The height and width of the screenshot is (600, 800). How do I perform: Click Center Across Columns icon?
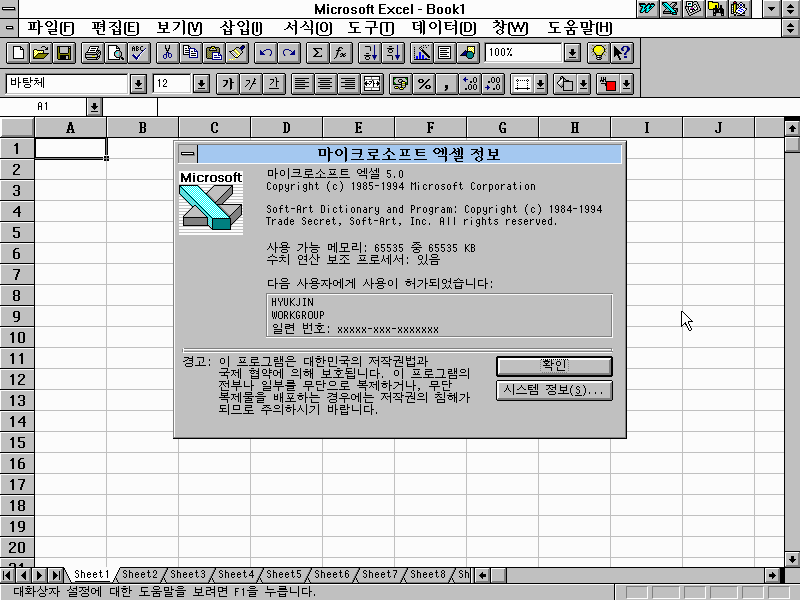click(372, 84)
